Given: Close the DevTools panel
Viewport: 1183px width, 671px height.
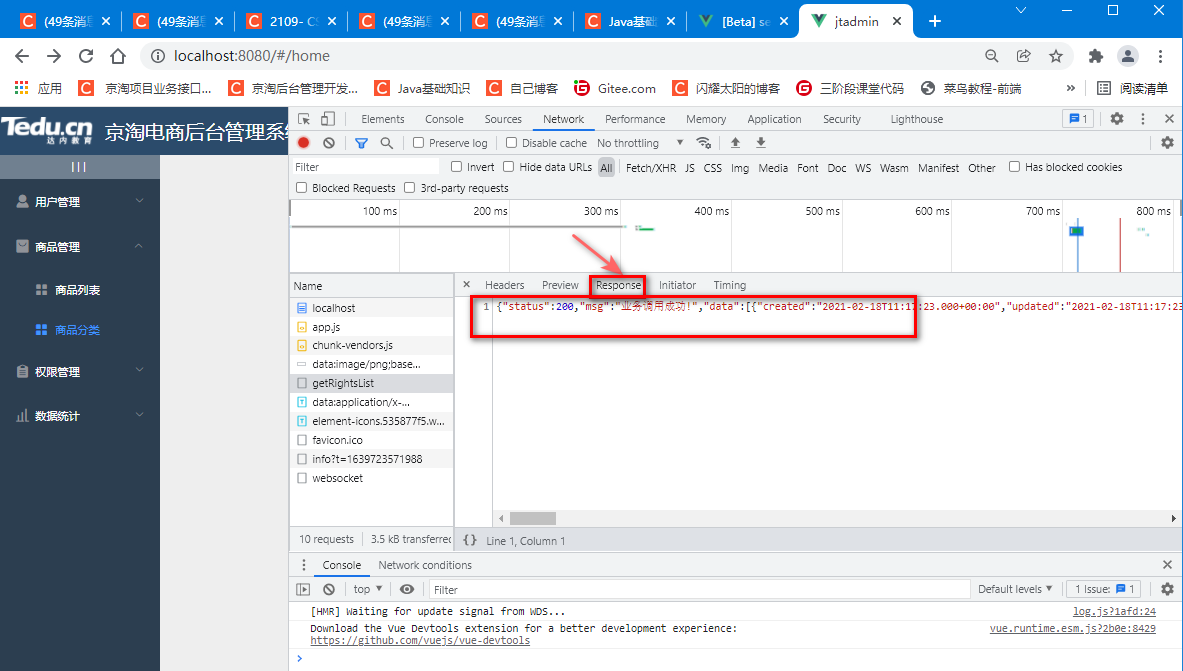Looking at the screenshot, I should [x=1169, y=119].
